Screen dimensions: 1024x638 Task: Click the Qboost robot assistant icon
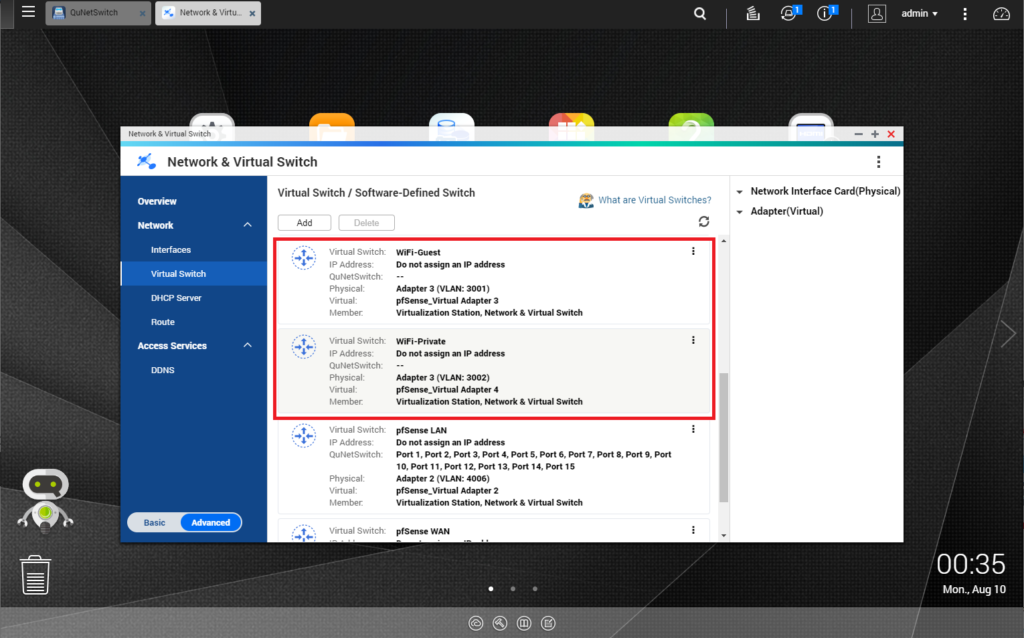45,500
